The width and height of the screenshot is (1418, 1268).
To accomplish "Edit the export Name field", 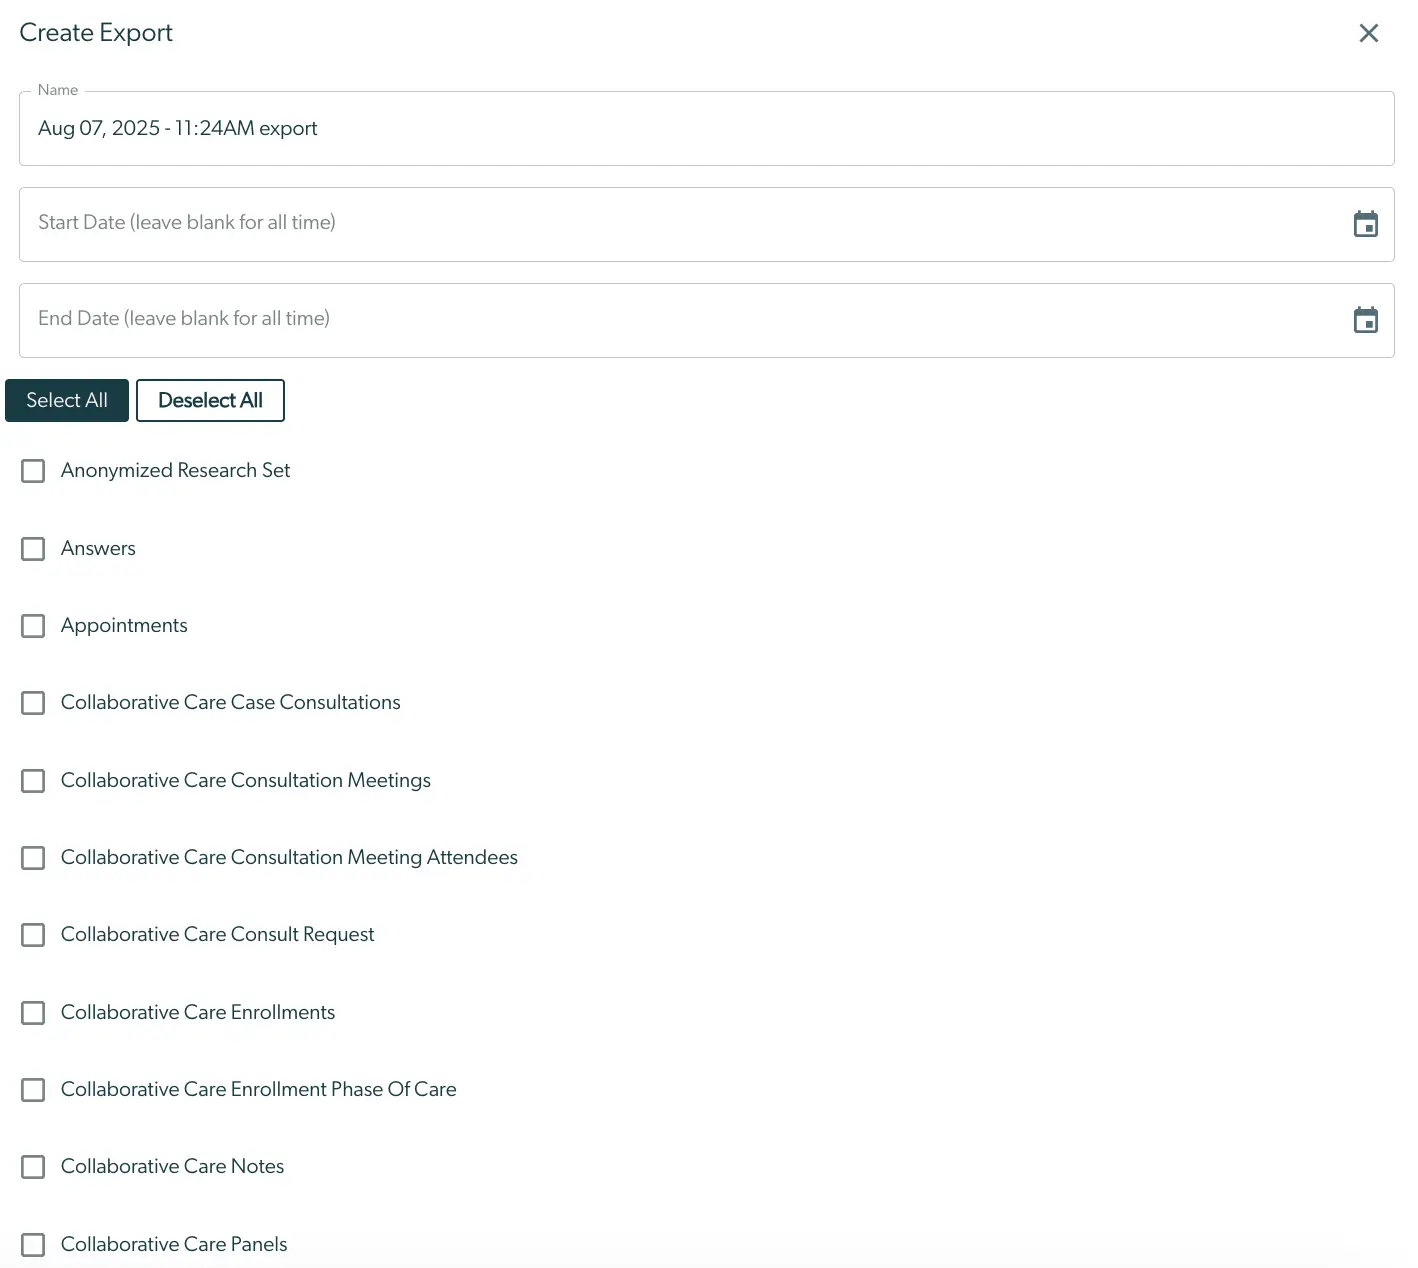I will pyautogui.click(x=700, y=128).
